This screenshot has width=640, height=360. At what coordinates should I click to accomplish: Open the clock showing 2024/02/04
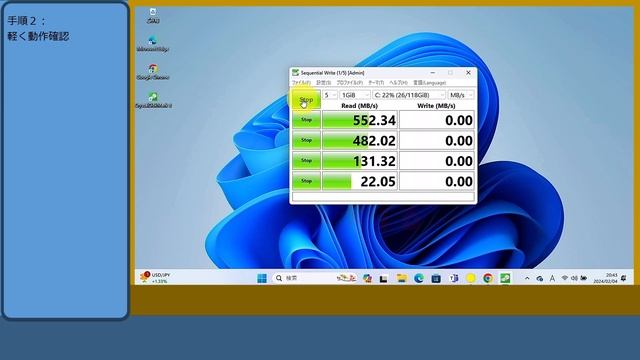(606, 278)
